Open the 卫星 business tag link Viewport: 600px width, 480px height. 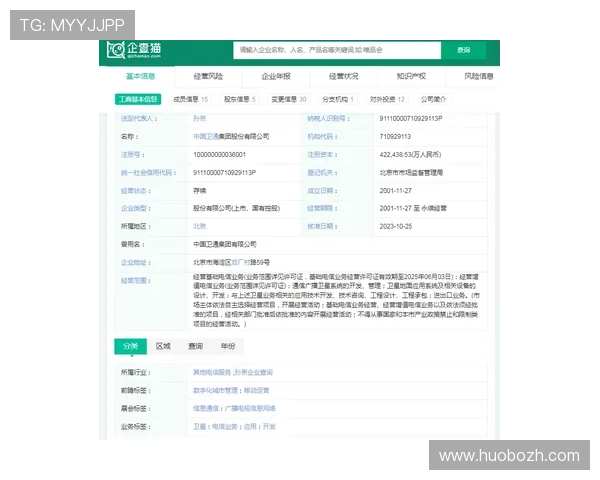point(199,427)
